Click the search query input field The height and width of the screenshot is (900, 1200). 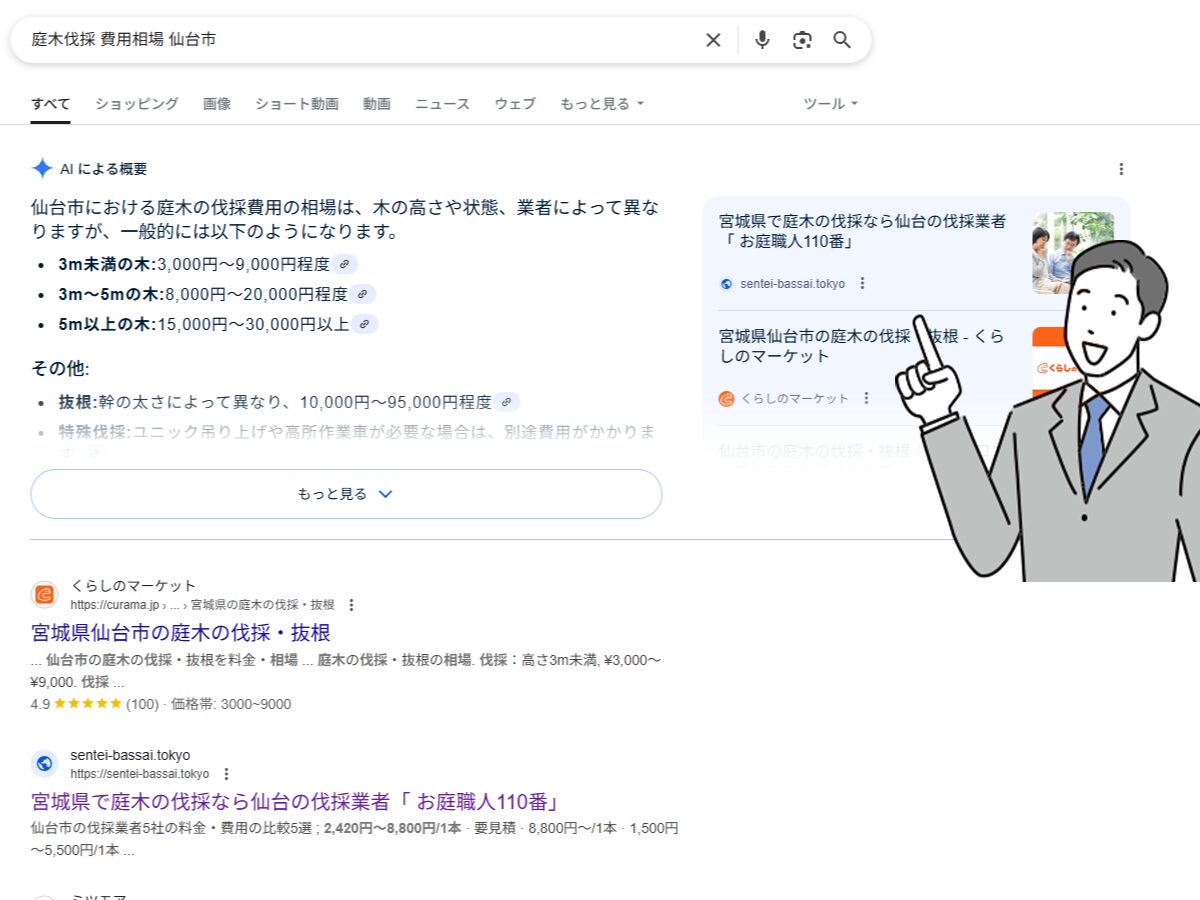coord(360,40)
